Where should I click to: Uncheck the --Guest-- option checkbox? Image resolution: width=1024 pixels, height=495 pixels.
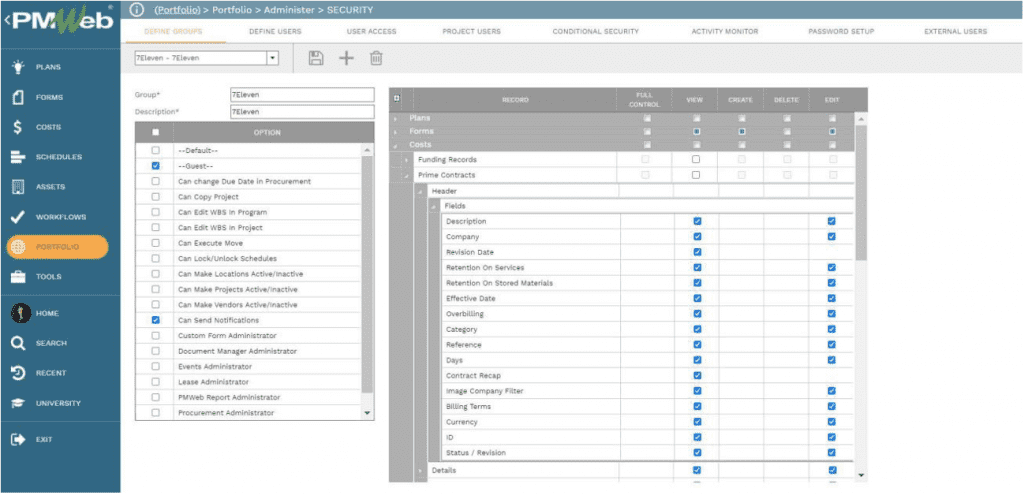(x=155, y=166)
